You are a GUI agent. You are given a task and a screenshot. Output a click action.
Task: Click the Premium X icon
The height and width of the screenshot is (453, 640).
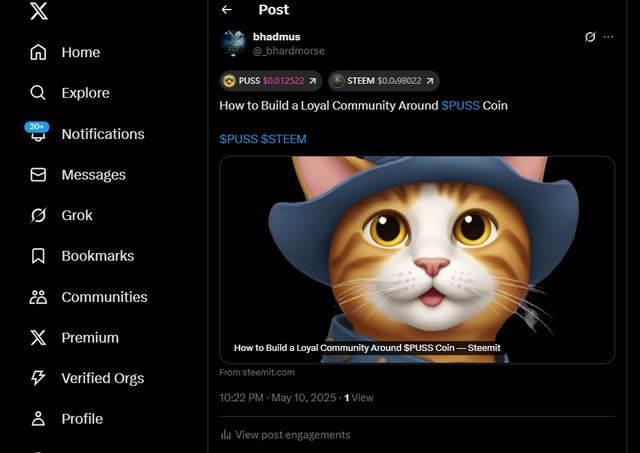coord(38,338)
